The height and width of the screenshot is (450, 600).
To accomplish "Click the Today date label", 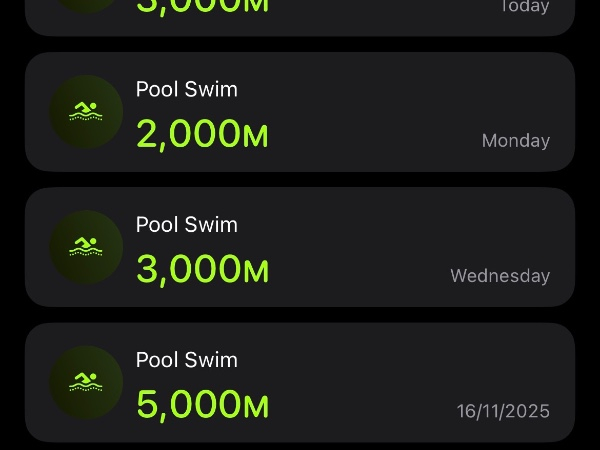I will [x=525, y=7].
